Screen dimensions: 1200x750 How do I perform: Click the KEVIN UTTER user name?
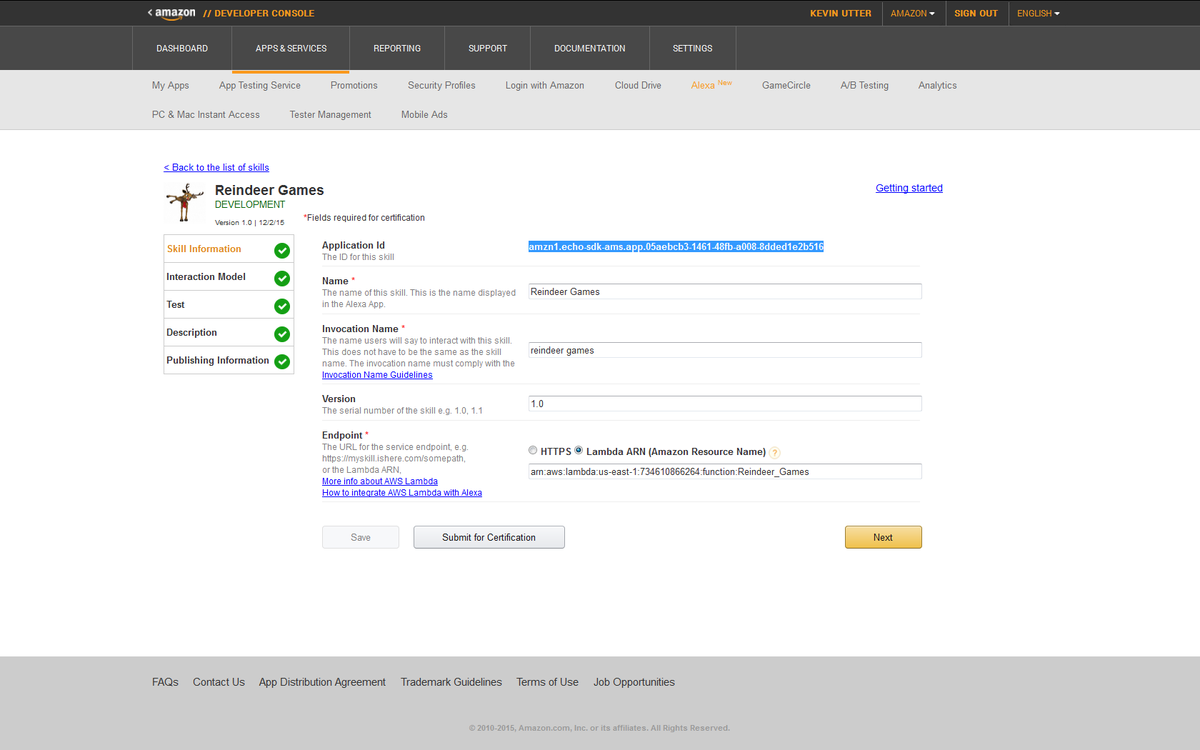(841, 13)
